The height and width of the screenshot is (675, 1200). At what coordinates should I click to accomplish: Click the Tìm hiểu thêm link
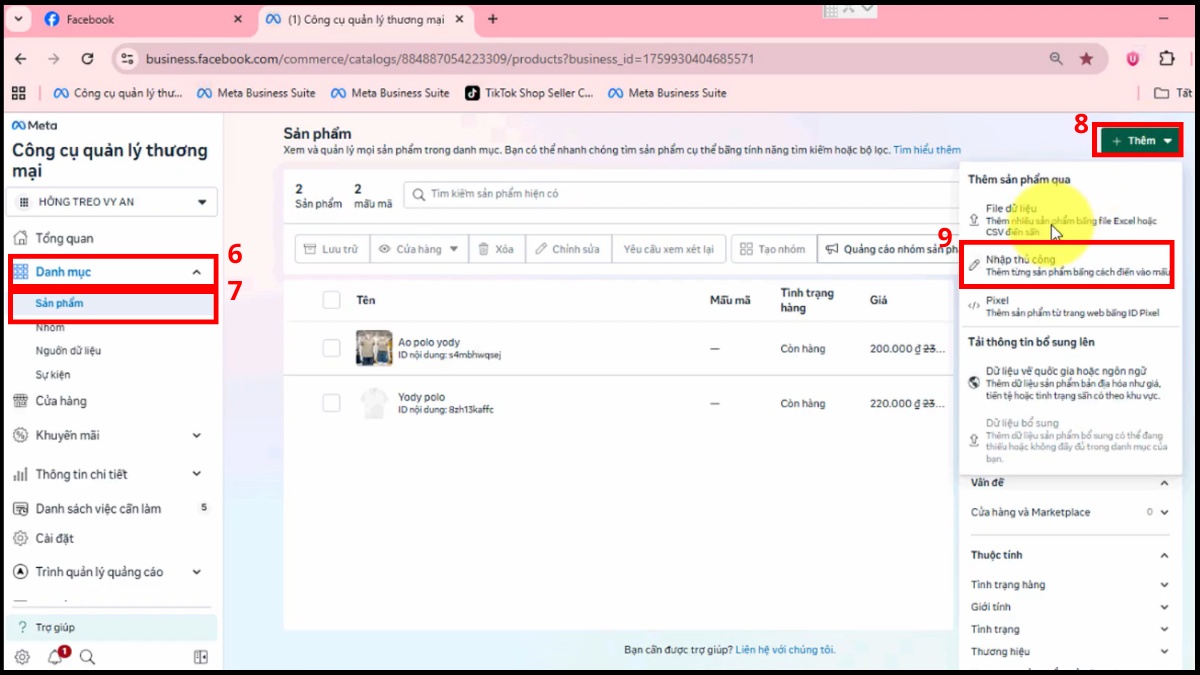(927, 150)
